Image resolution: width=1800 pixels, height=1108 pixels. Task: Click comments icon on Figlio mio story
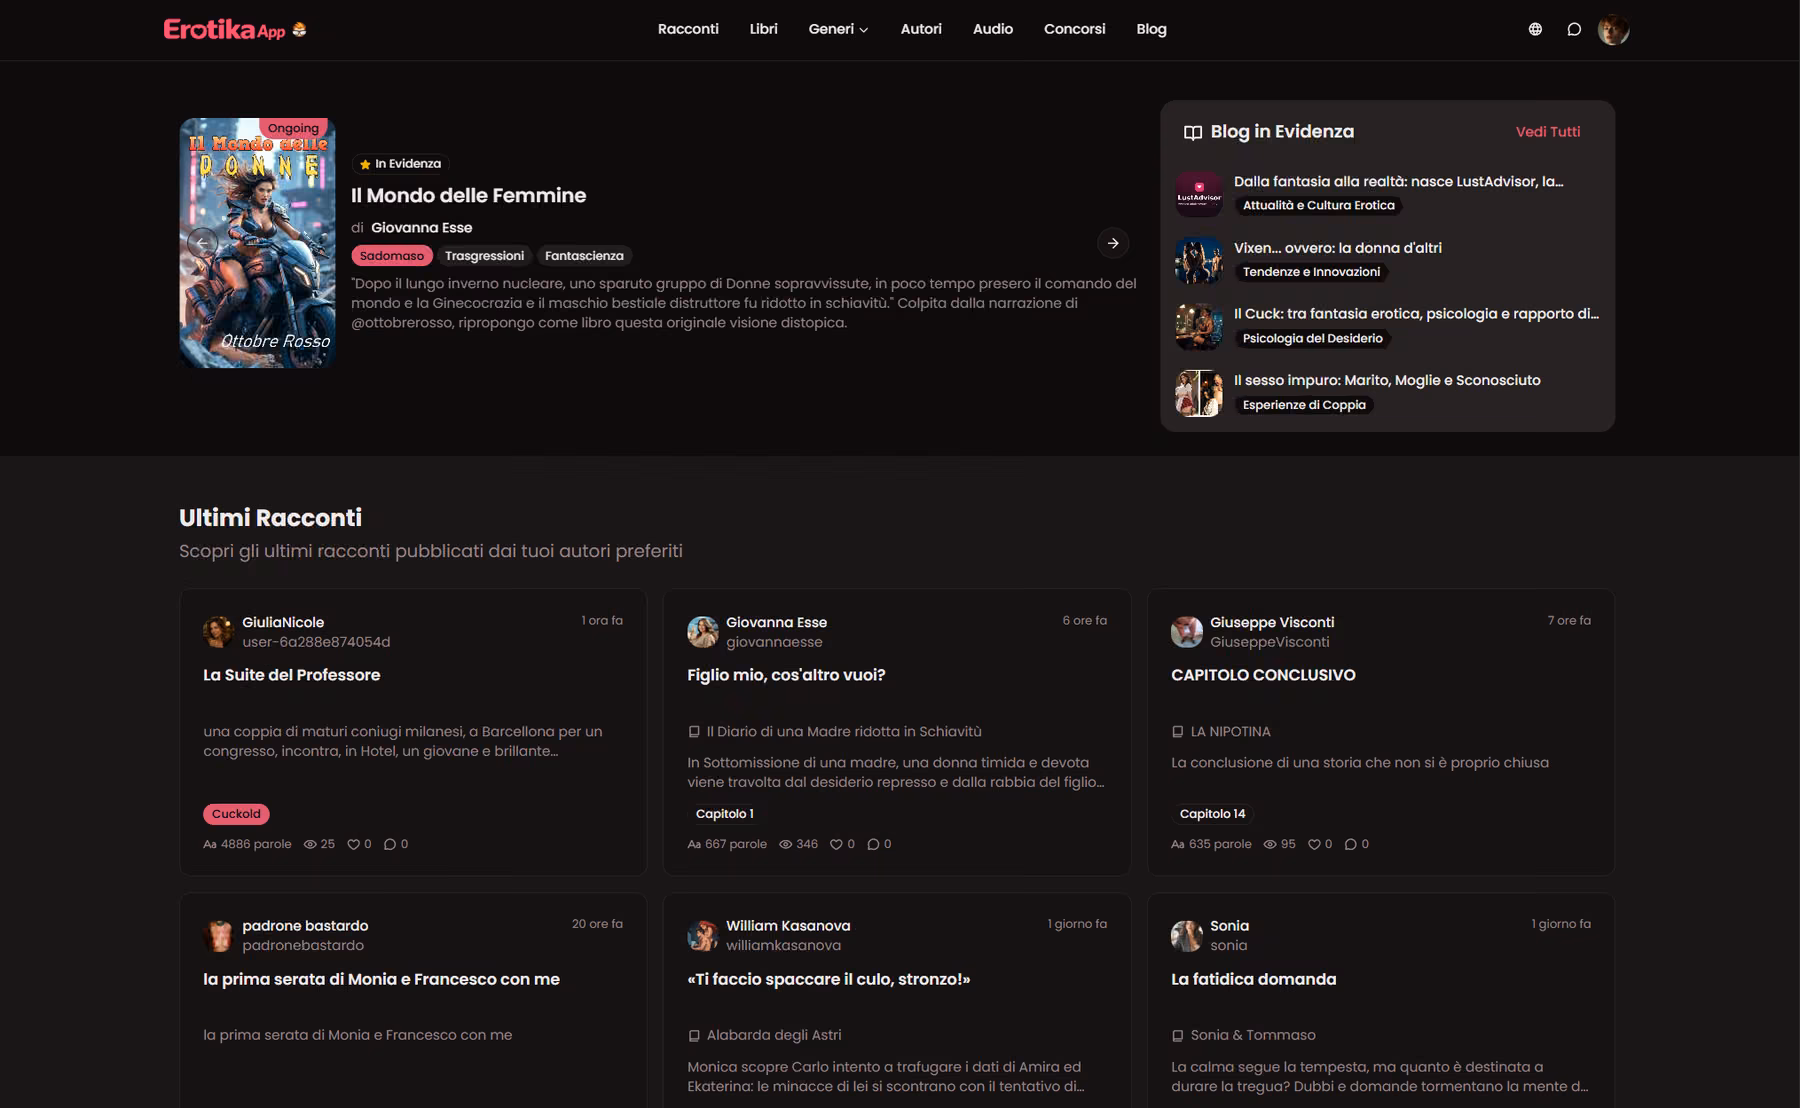pyautogui.click(x=873, y=844)
